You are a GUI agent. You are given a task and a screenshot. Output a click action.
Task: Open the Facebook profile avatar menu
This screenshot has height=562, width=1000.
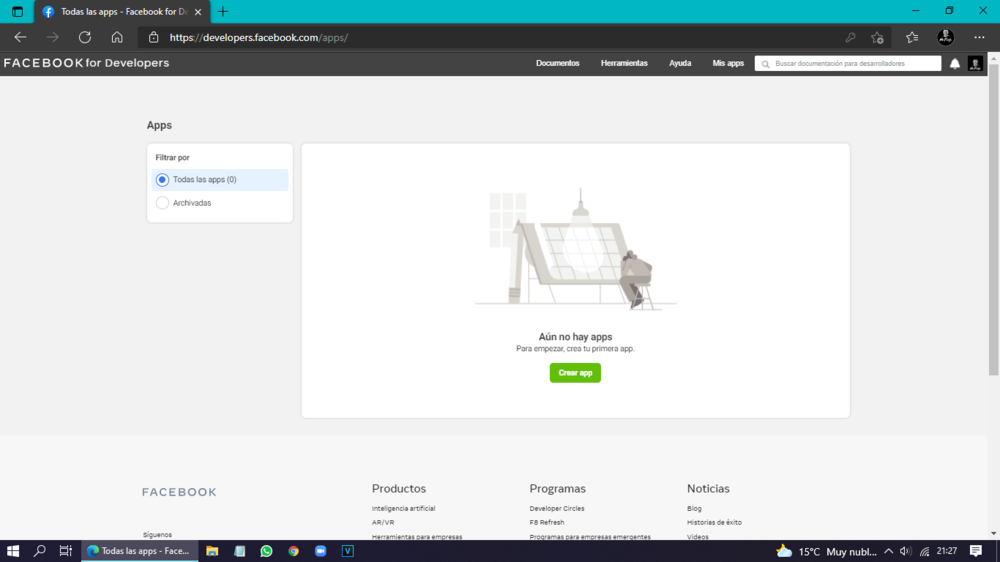point(975,63)
